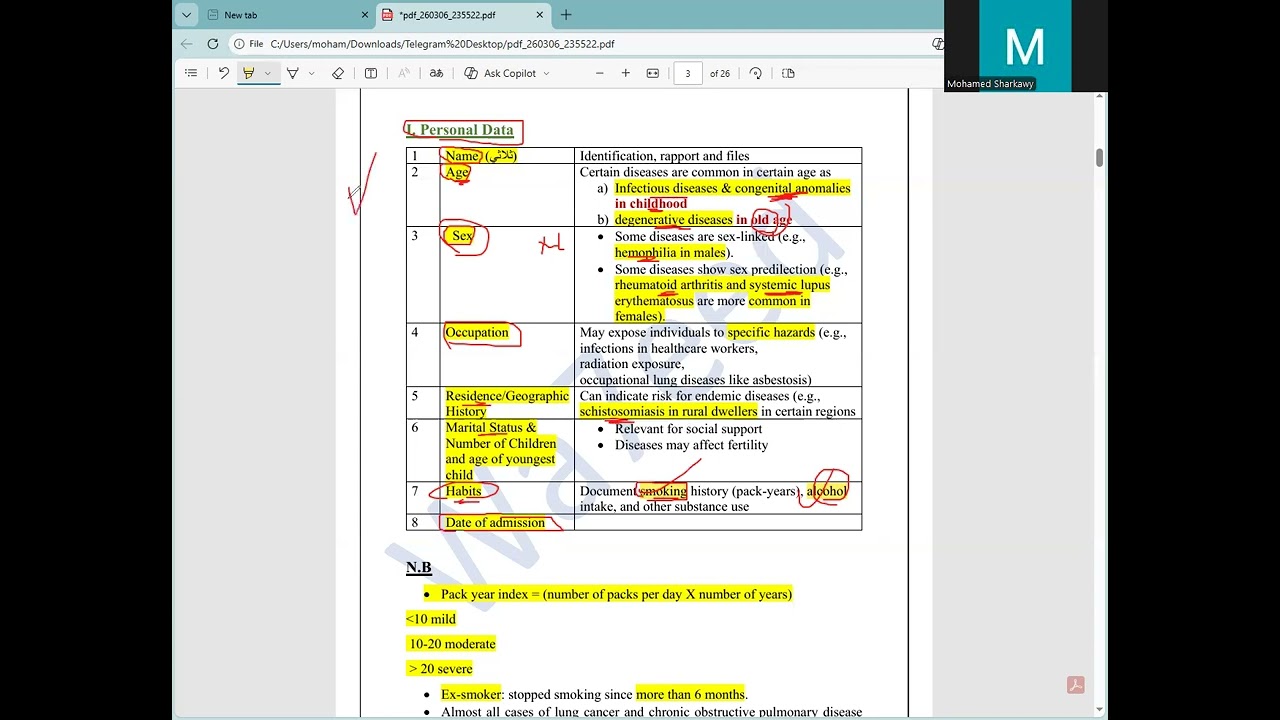Zoom in with the plus button
Screen dimensions: 1280x720
tap(626, 73)
